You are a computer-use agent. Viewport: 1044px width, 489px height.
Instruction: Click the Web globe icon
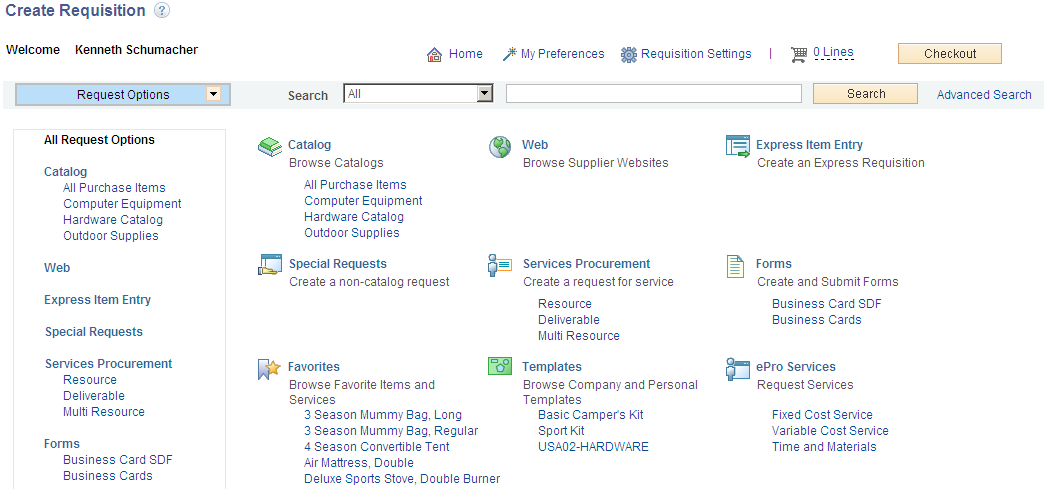(500, 147)
